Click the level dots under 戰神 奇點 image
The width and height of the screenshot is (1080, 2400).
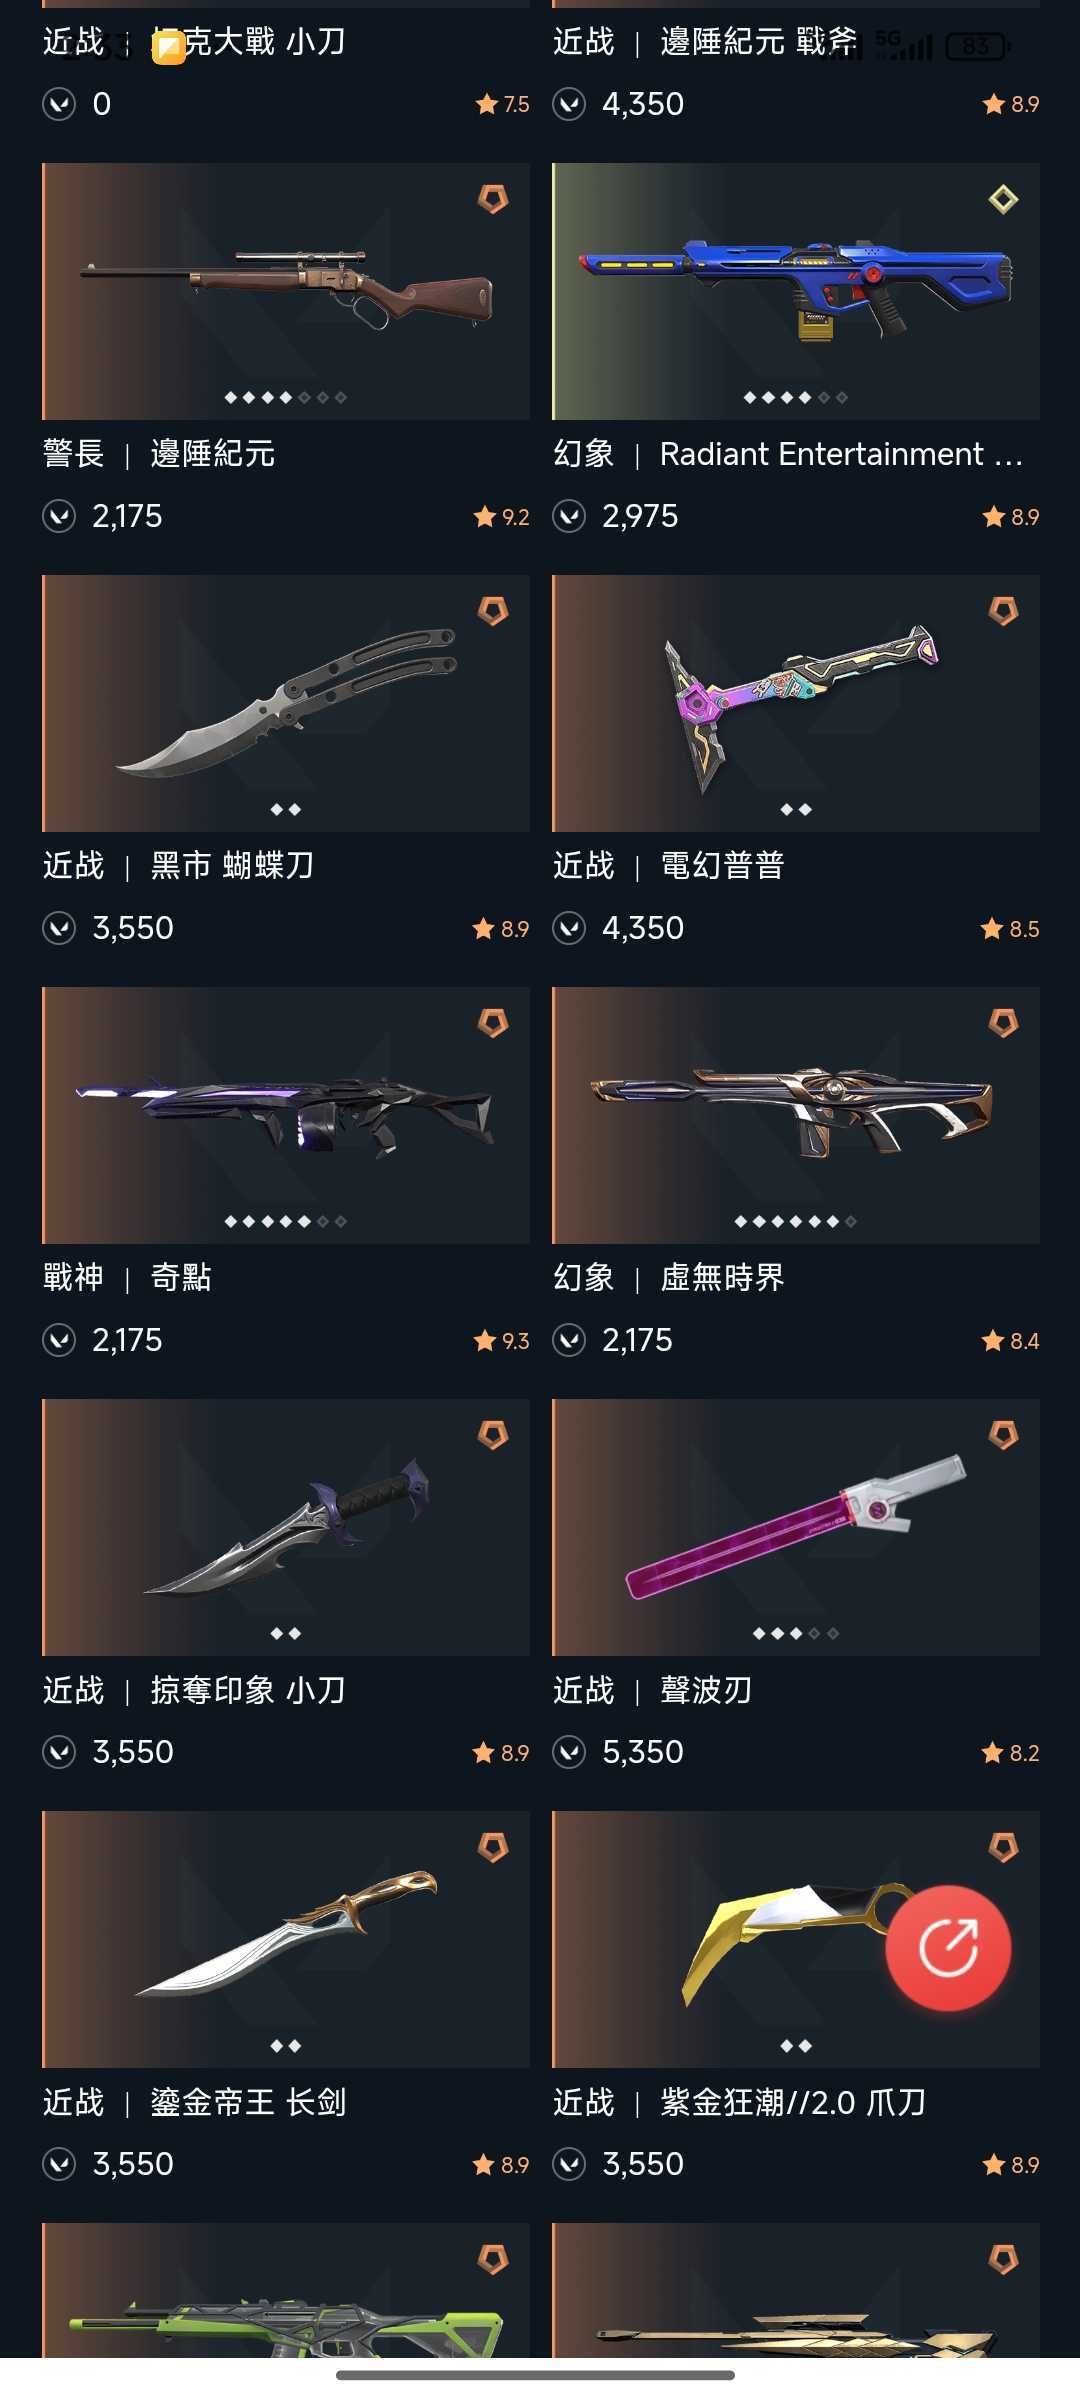coord(286,1221)
